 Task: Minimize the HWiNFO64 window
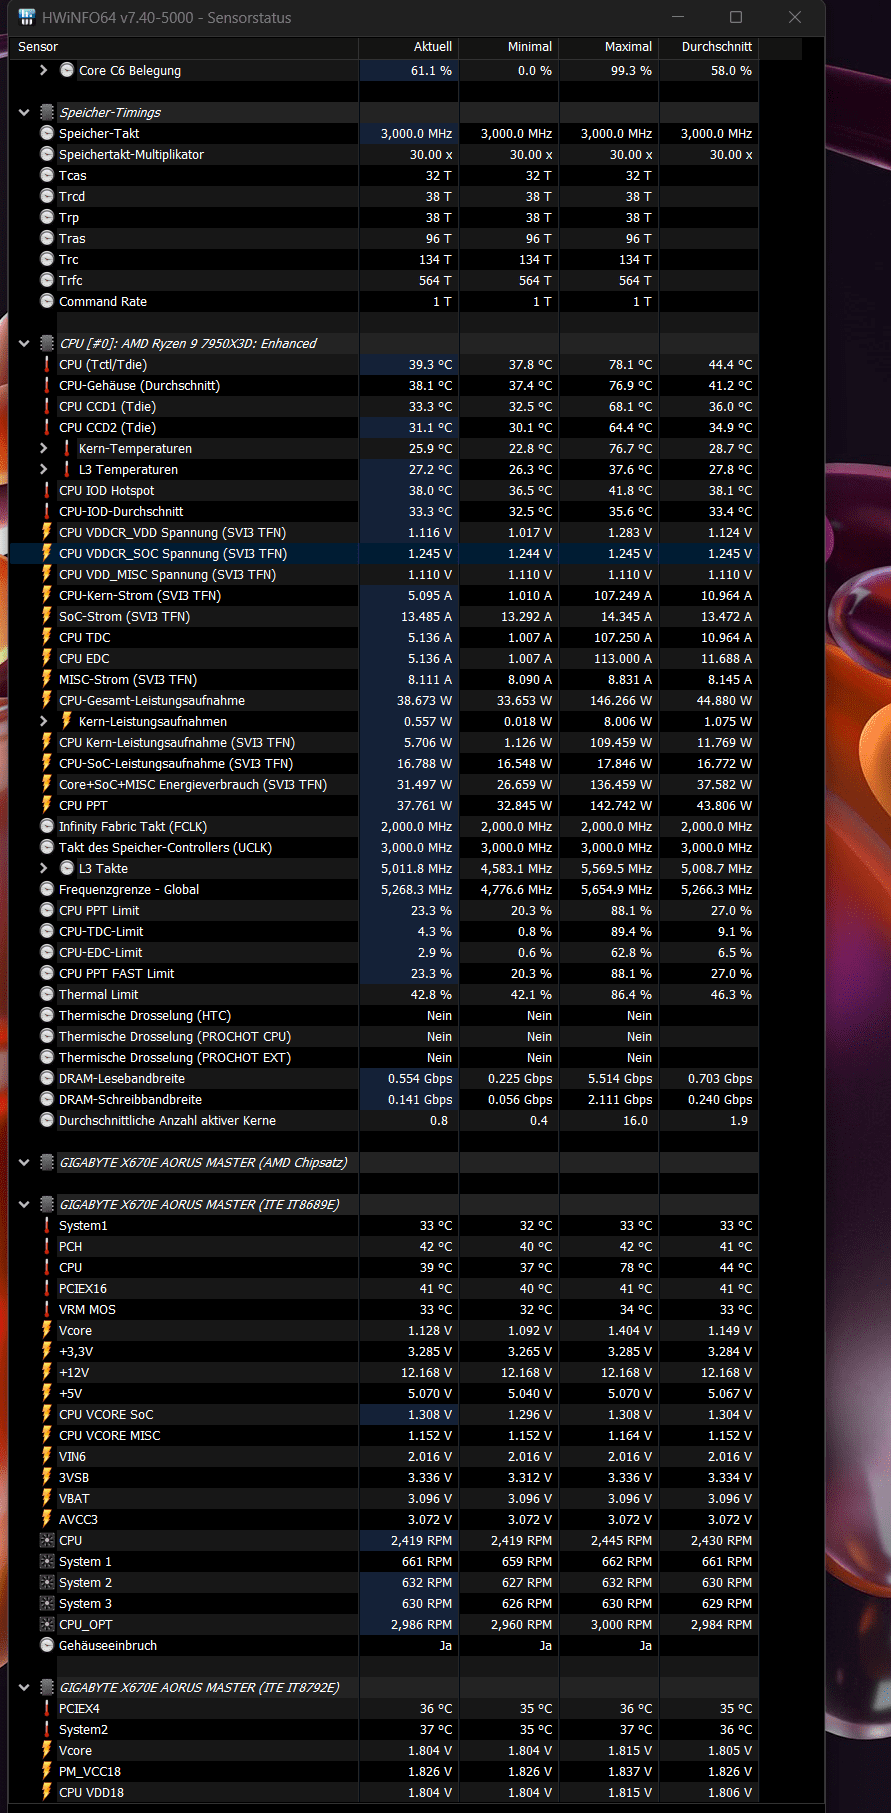click(678, 17)
